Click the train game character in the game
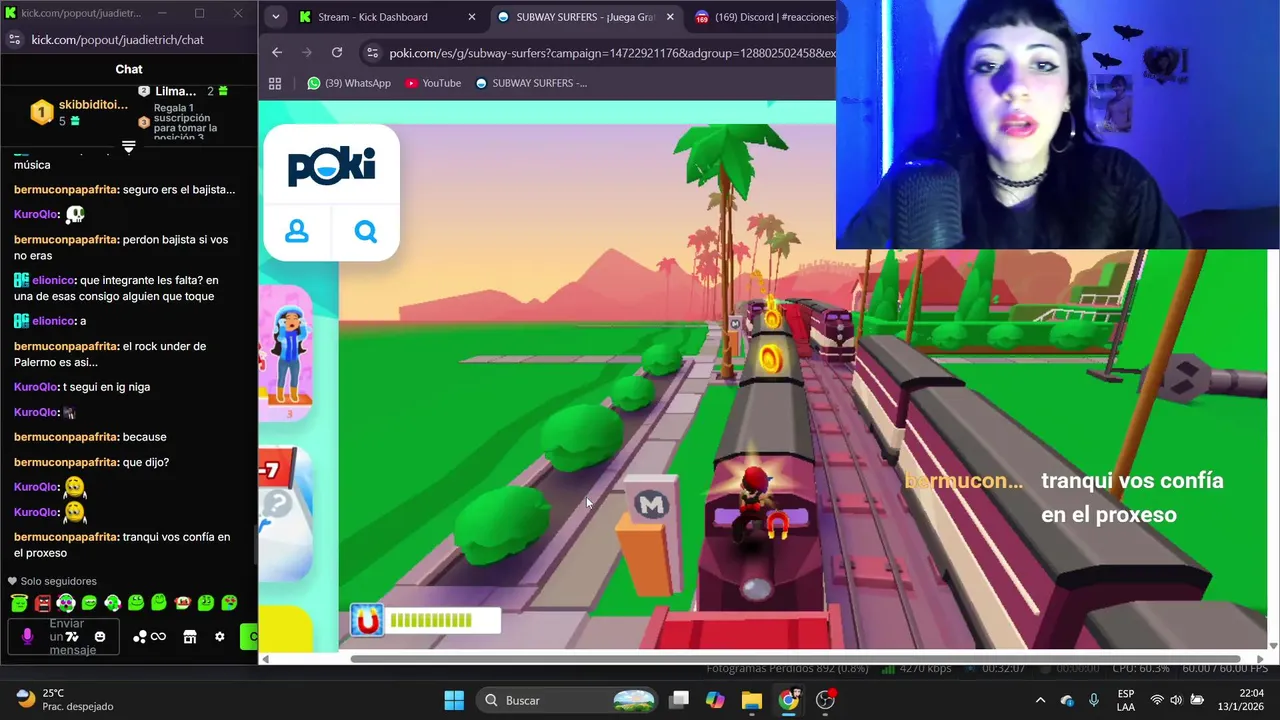This screenshot has height=720, width=1280. click(x=755, y=505)
